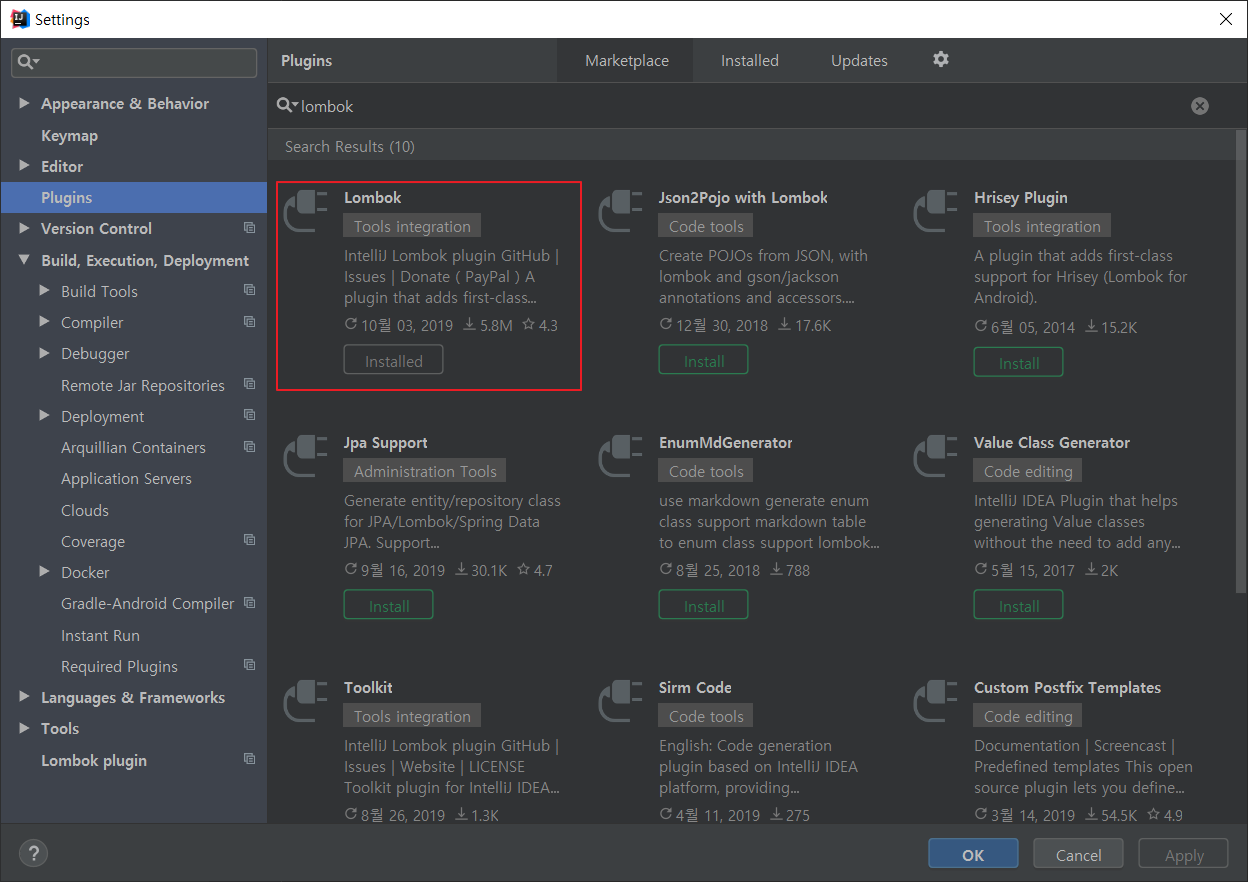Click the project-level icon beside Required Plugins
1248x882 pixels.
[x=249, y=666]
